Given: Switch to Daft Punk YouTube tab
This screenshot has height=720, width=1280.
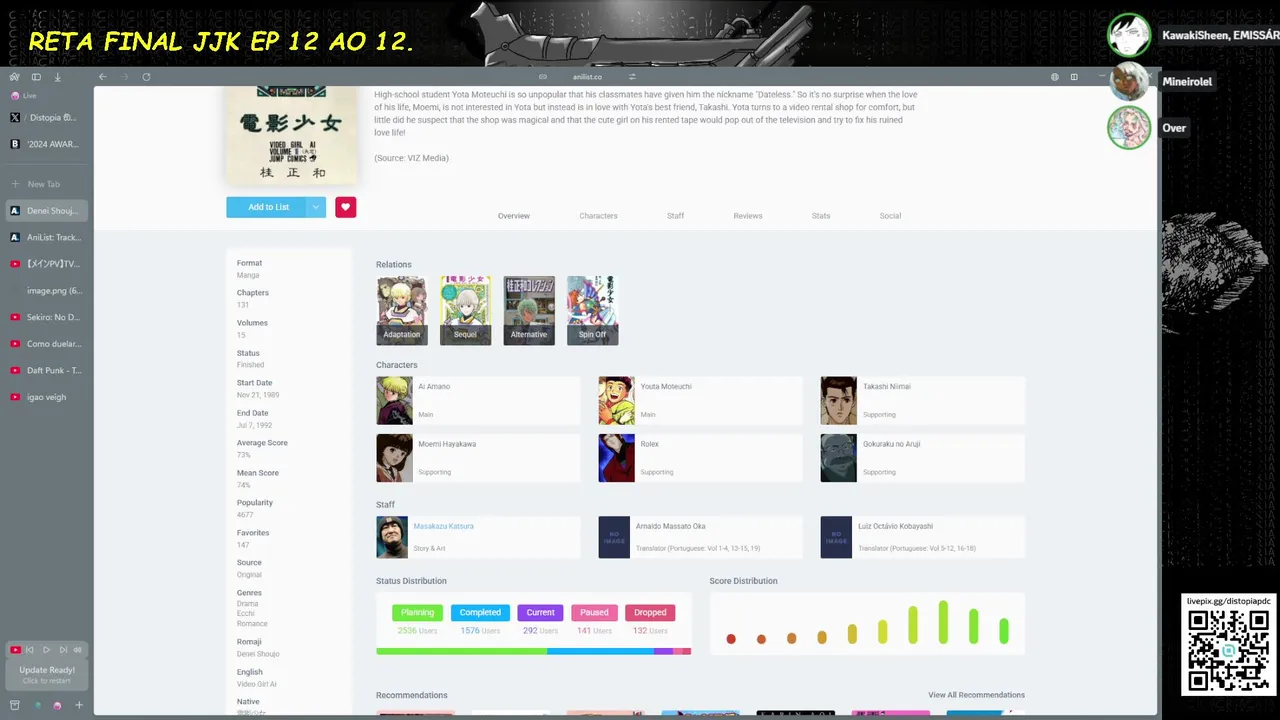Looking at the screenshot, I should point(45,370).
